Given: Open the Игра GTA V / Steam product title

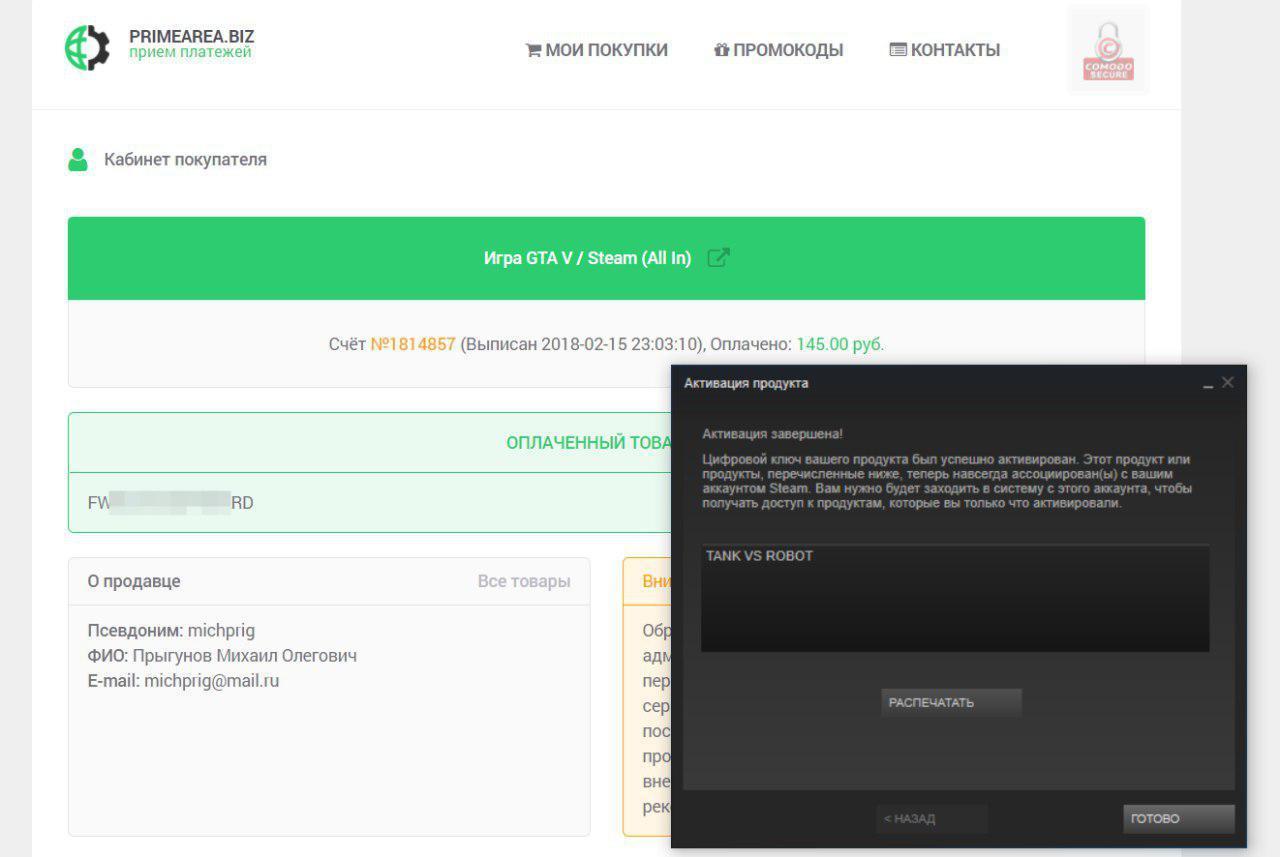Looking at the screenshot, I should [x=587, y=258].
